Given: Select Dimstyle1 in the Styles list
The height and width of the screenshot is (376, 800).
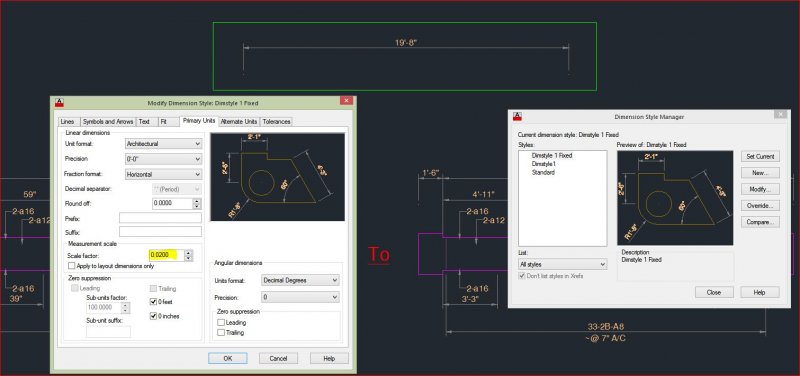Looking at the screenshot, I should (x=544, y=164).
